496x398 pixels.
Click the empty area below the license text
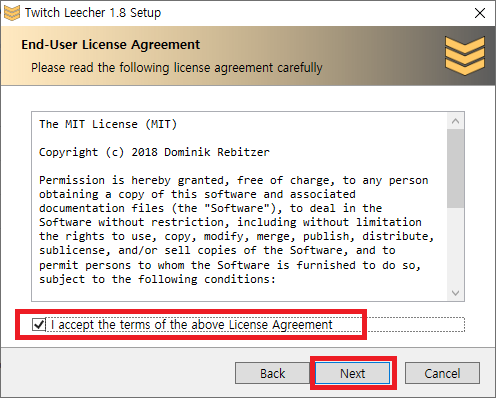coord(239,293)
